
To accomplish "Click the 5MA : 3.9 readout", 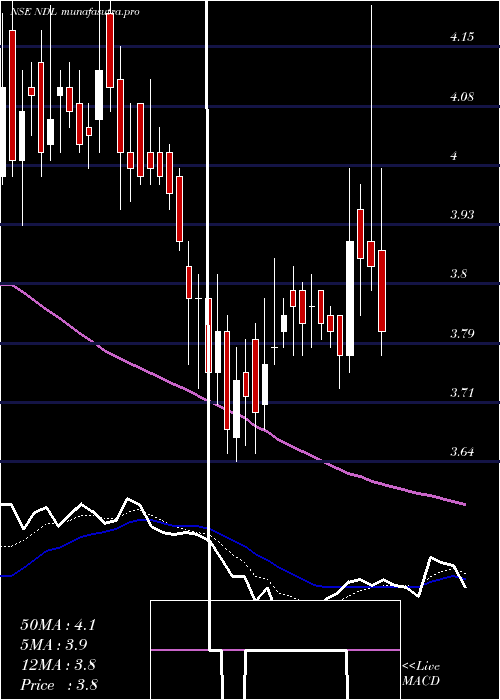I will tap(54, 645).
